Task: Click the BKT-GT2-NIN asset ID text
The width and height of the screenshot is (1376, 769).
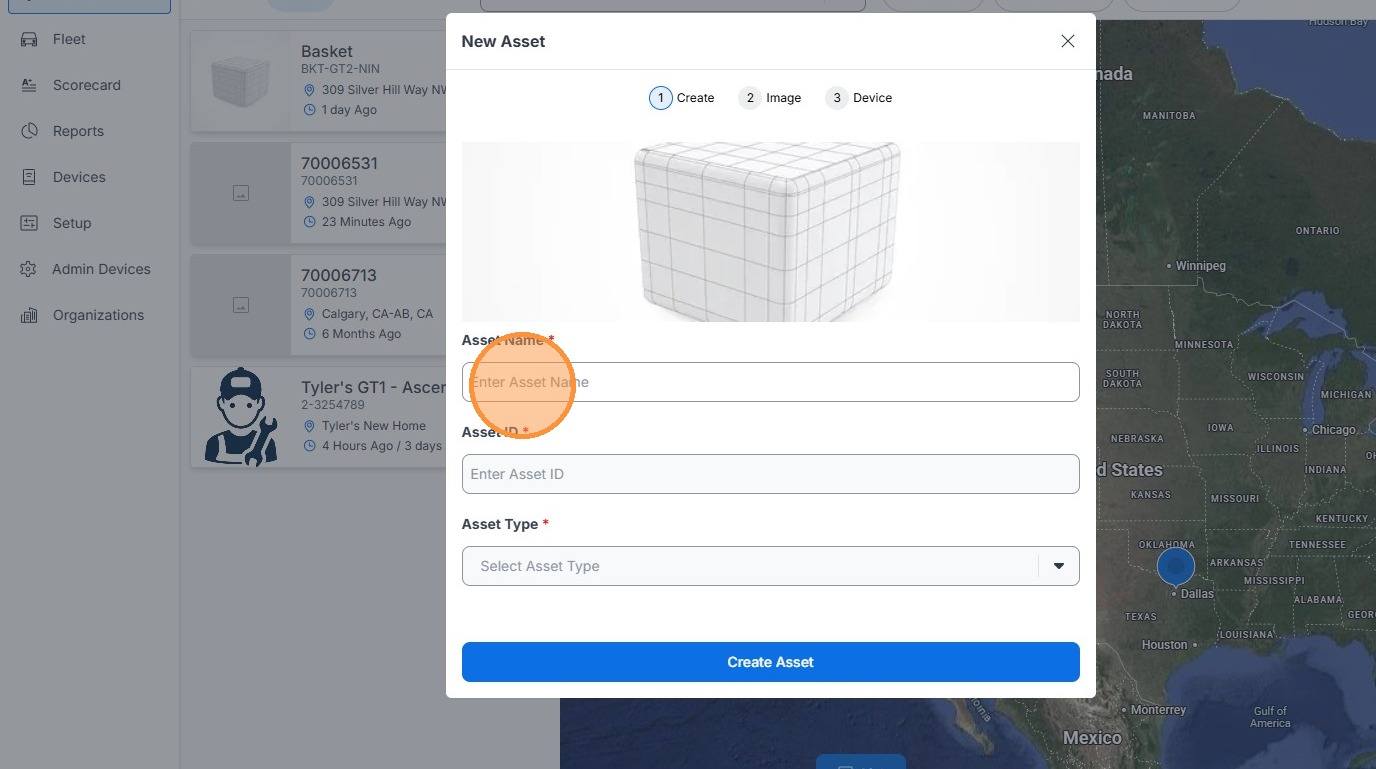Action: coord(340,69)
